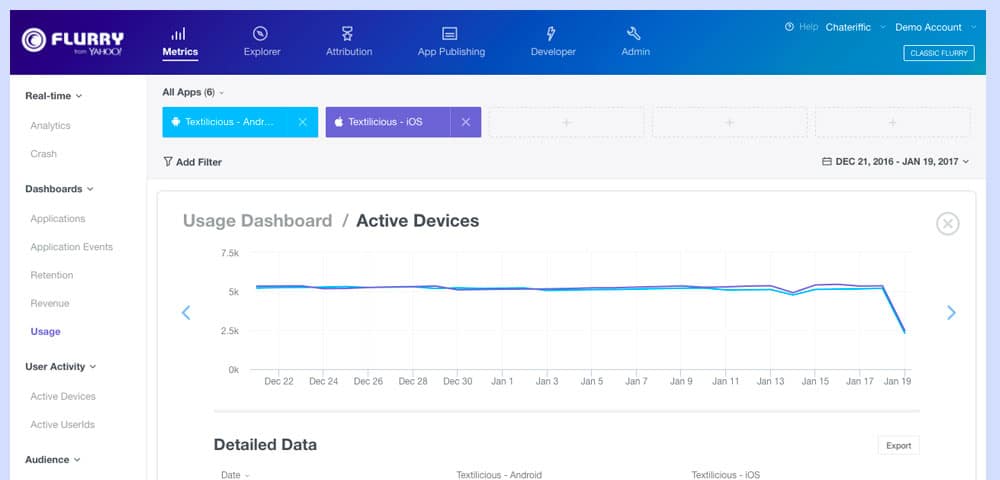Collapse the Real-time sidebar section
Image resolution: width=1000 pixels, height=480 pixels.
(x=54, y=96)
